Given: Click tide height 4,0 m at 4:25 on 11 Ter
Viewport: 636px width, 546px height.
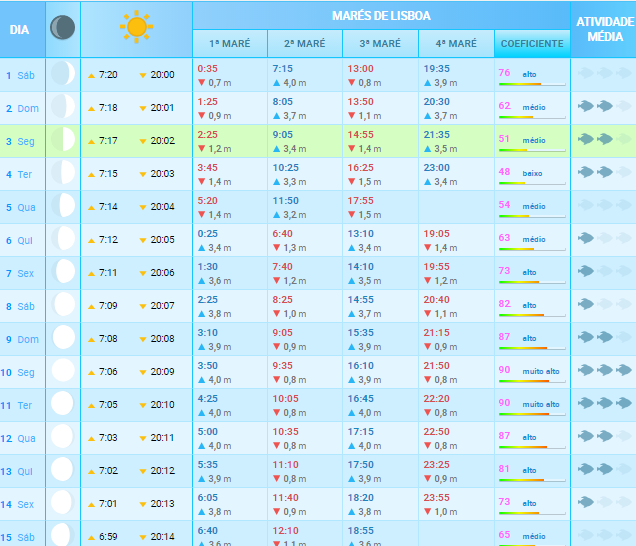Looking at the screenshot, I should pyautogui.click(x=219, y=413).
